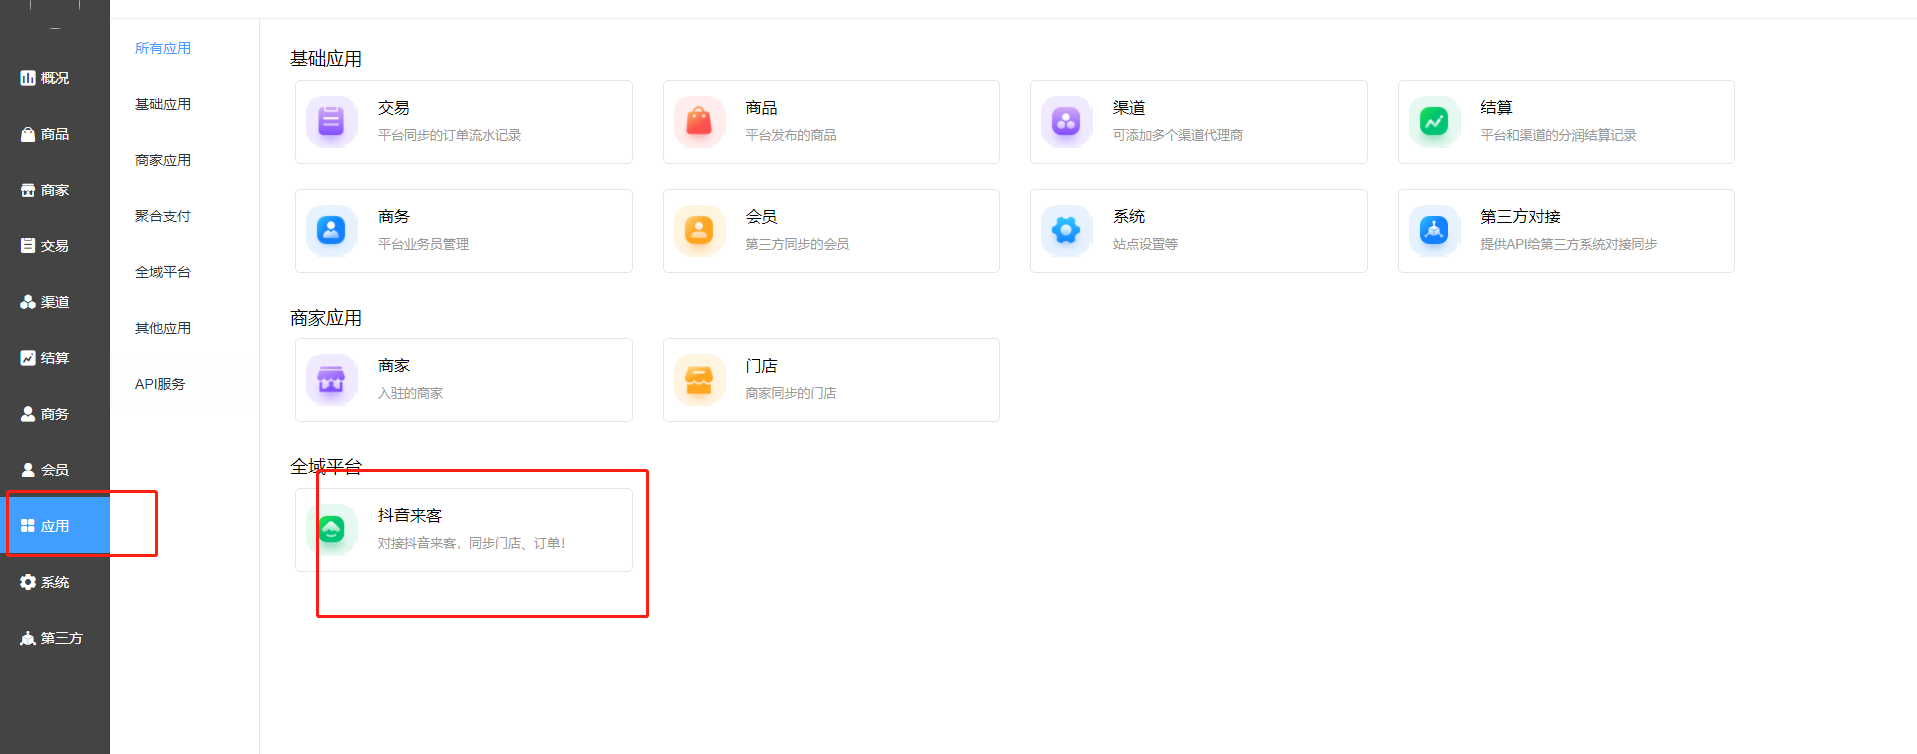The width and height of the screenshot is (1917, 754).
Task: Open the 商务 app card title
Action: pos(394,217)
